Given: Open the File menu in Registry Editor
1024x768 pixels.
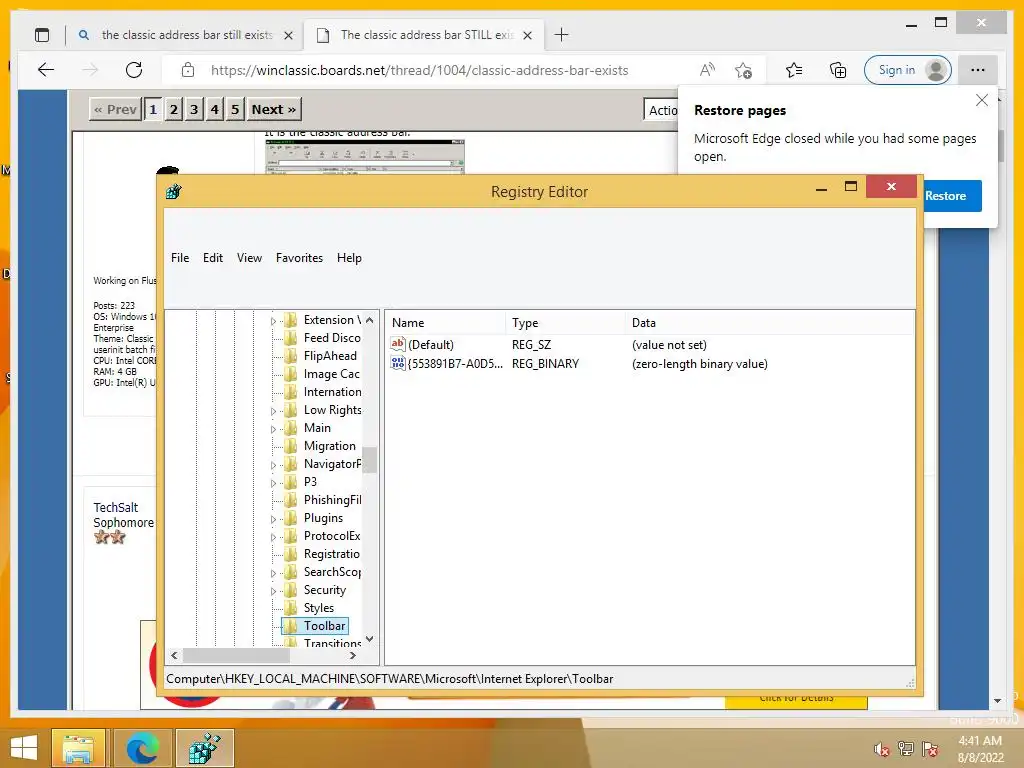Looking at the screenshot, I should coord(180,258).
